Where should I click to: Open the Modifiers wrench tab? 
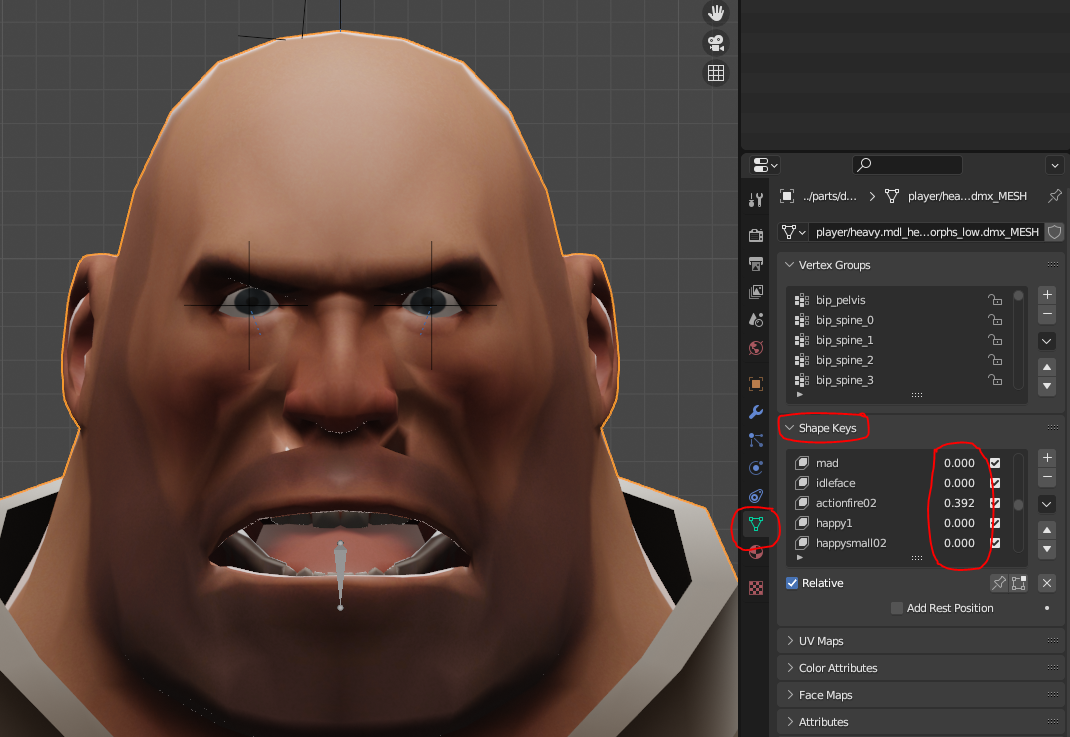tap(755, 411)
